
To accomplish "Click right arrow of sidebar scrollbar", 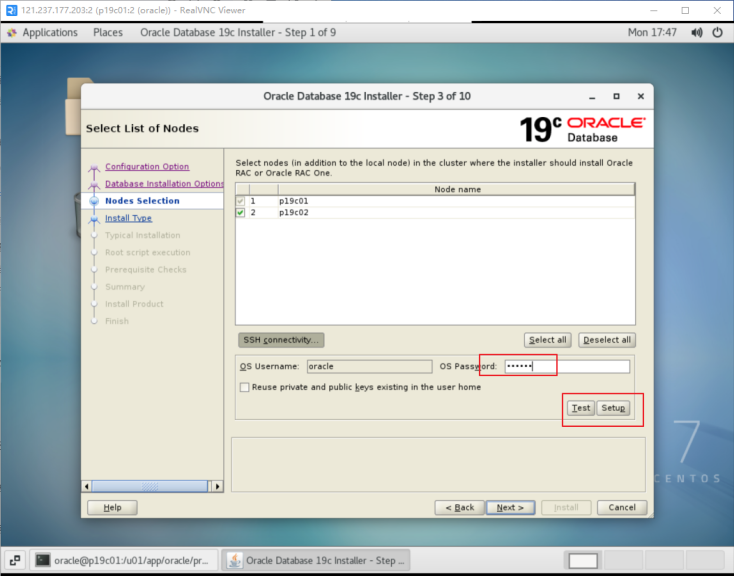I will 217,486.
